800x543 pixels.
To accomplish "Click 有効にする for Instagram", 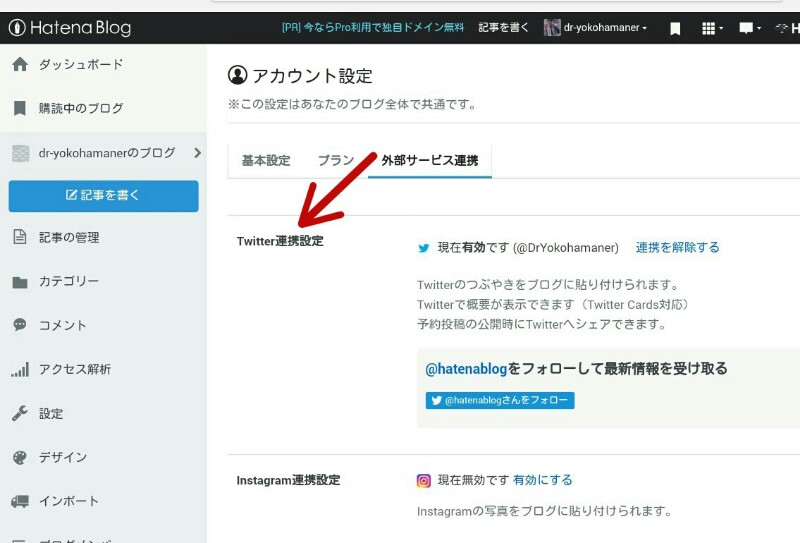I will 543,480.
